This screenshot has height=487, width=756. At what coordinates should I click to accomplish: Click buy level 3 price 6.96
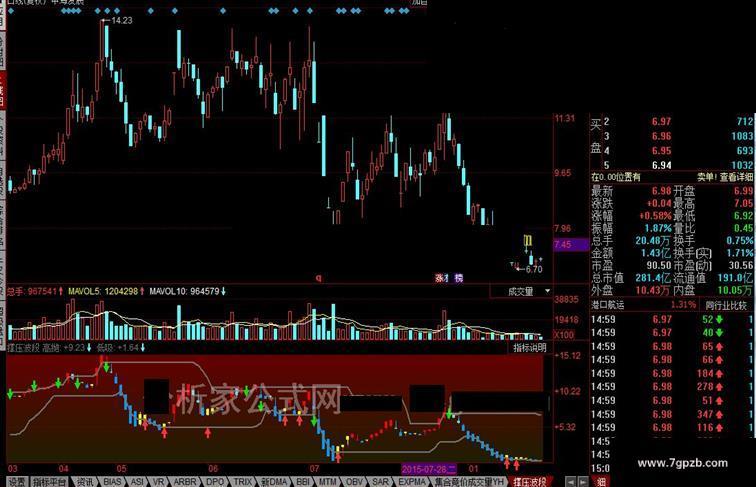click(661, 136)
